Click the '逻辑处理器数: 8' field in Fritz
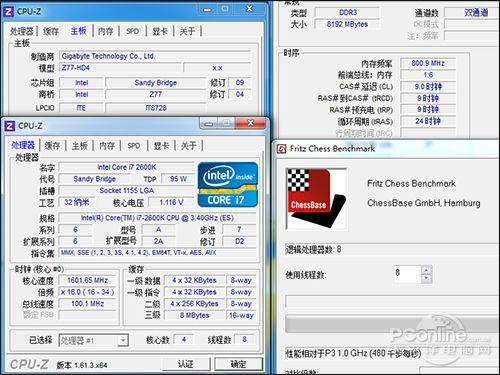Viewport: 500px width, 375px height. [392, 249]
